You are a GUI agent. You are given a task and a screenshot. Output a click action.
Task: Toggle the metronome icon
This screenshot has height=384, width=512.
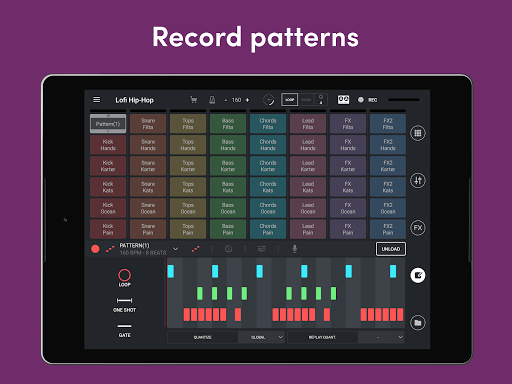212,100
